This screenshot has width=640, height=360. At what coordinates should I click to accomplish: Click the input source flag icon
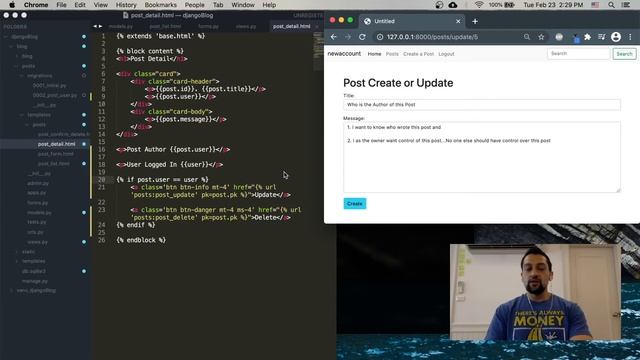(596, 5)
